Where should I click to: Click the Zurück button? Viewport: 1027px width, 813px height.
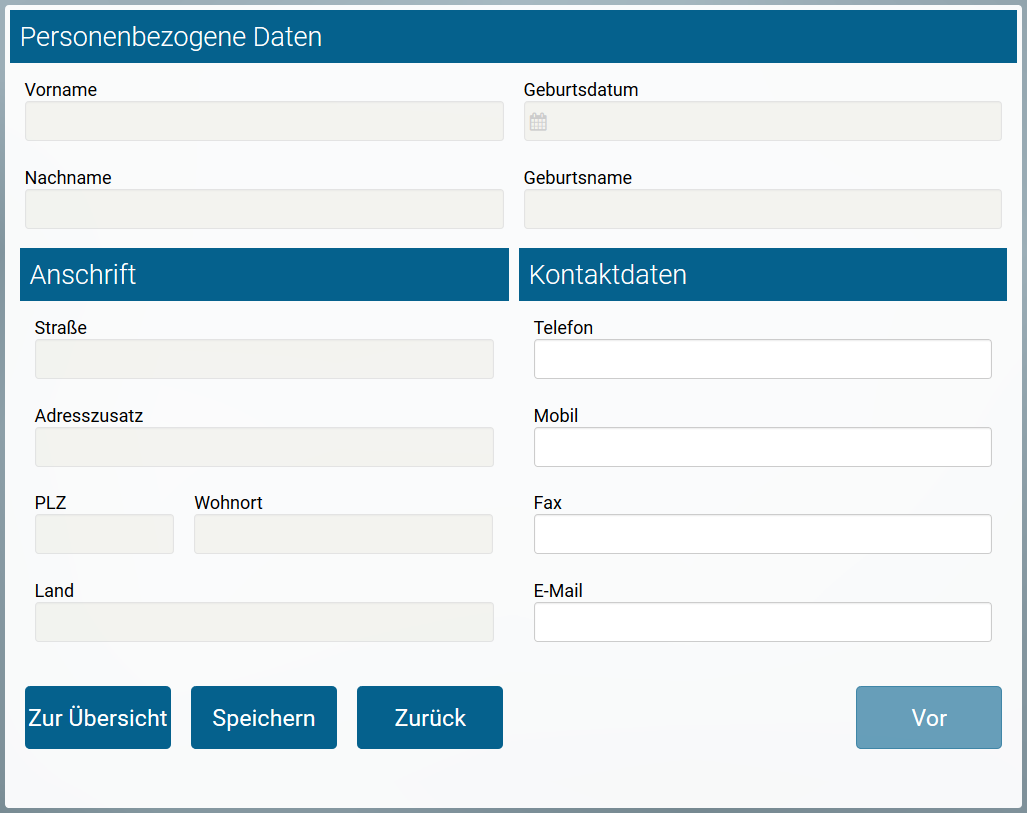[429, 717]
